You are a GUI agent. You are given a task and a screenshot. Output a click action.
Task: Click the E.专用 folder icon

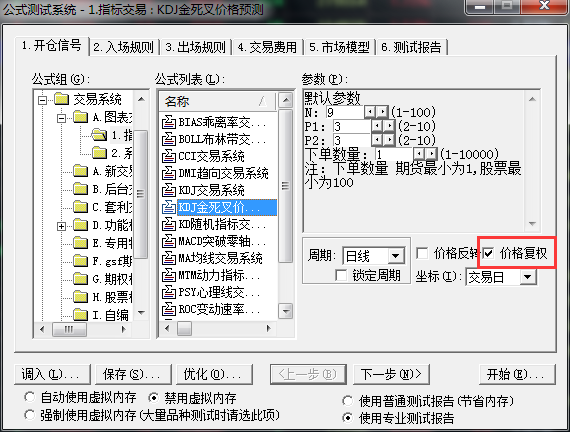[x=81, y=243]
